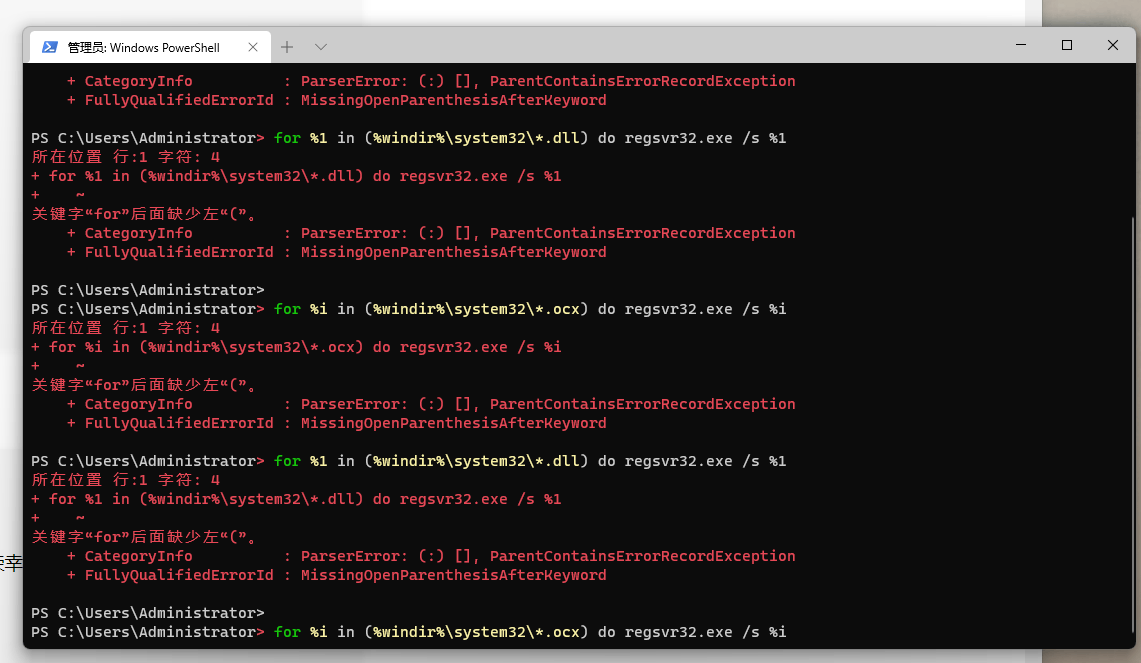The width and height of the screenshot is (1141, 663).
Task: Click the bottom-most prompt's *.ocx for command
Action: click(530, 632)
